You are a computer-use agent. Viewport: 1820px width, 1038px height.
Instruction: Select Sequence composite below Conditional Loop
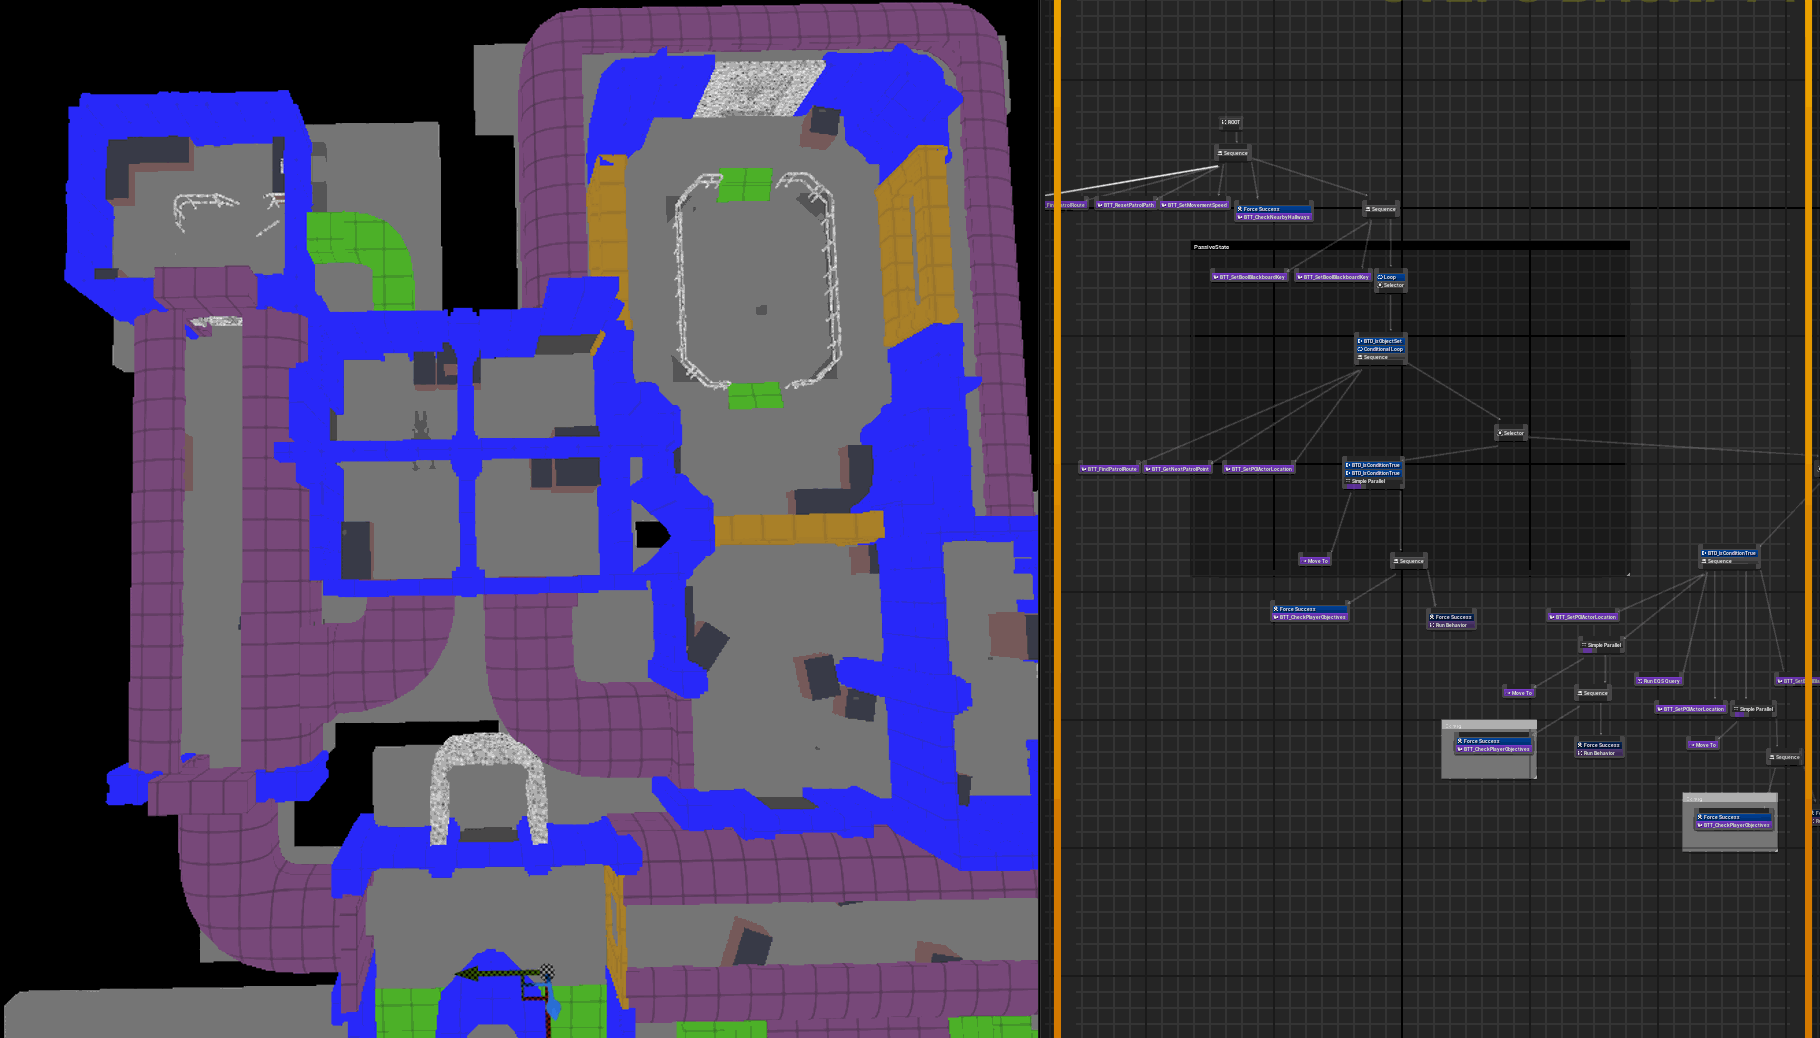[x=1380, y=357]
